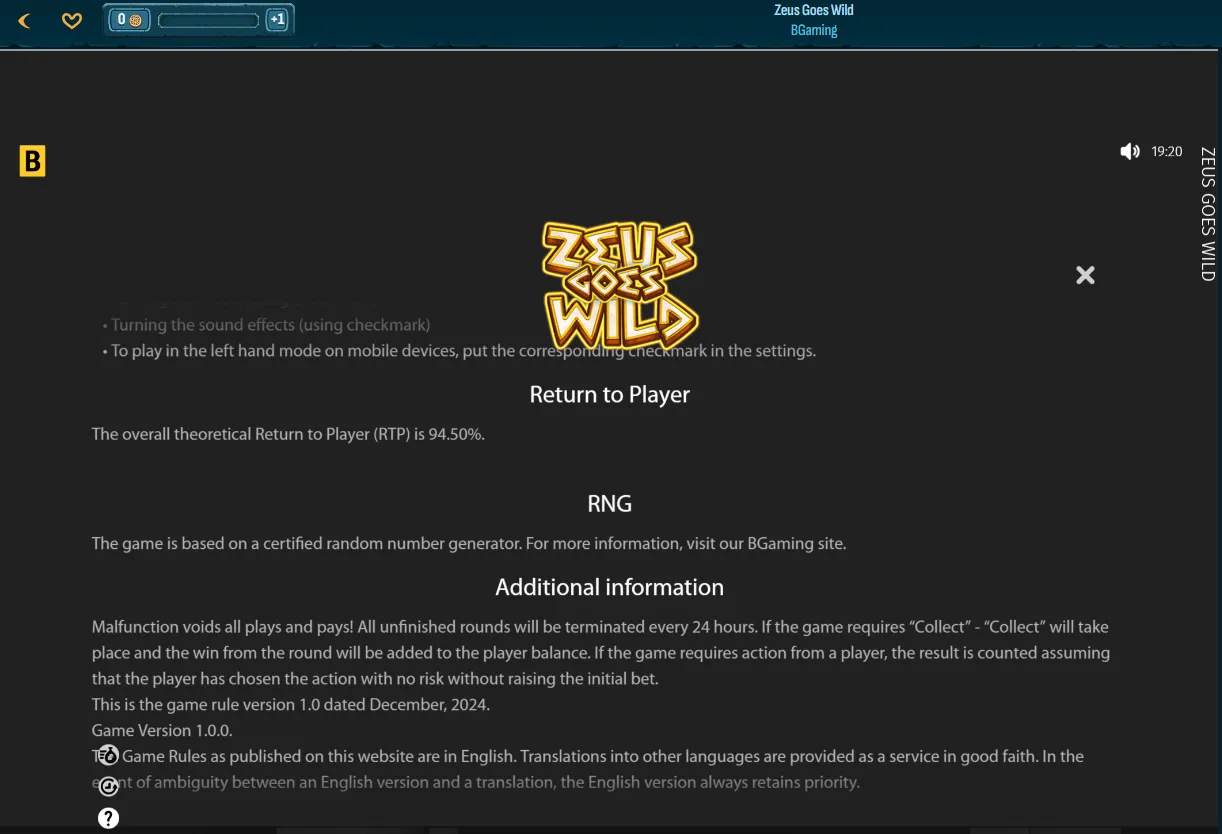Mute sound with the speaker icon
This screenshot has width=1222, height=834.
[x=1130, y=152]
